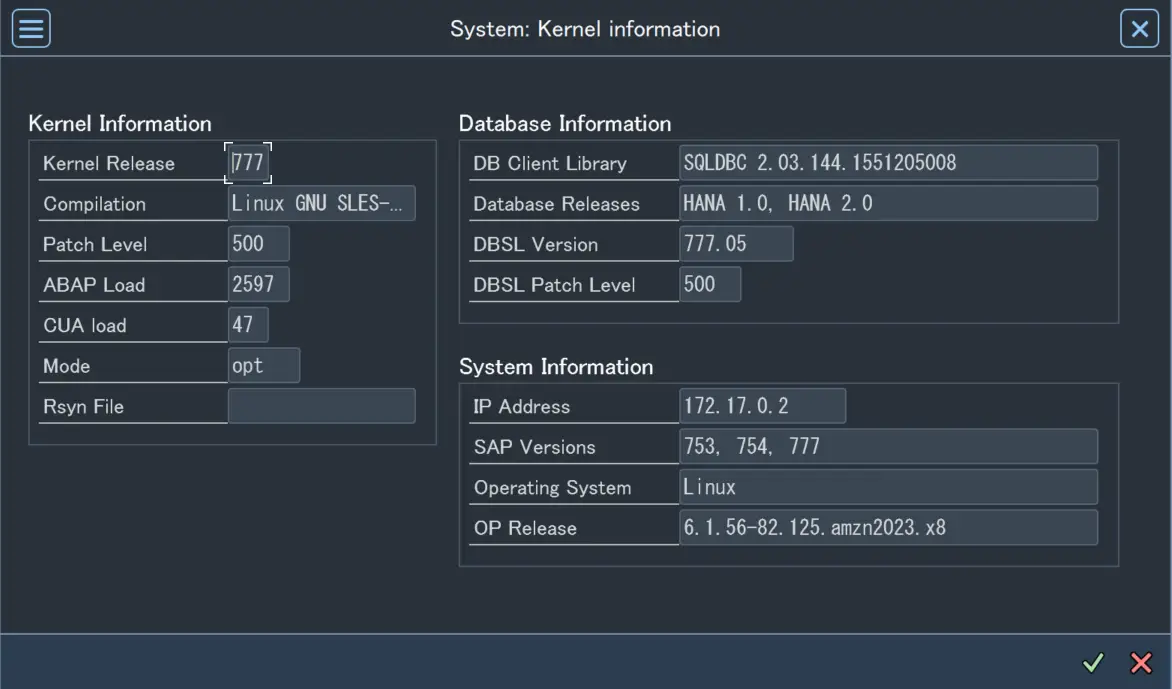This screenshot has height=689, width=1172.
Task: Click the CUA load label
Action: point(84,326)
